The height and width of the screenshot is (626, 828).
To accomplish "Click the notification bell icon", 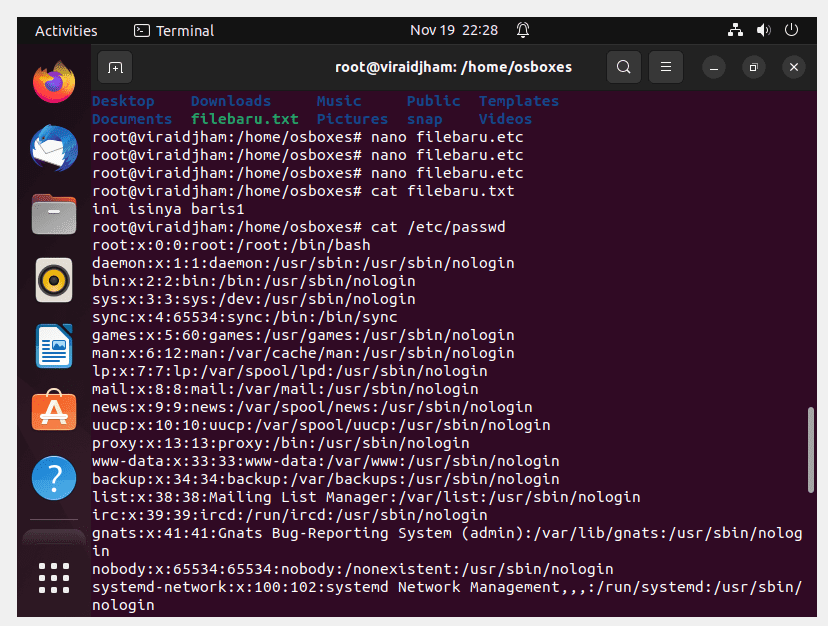I will pos(523,30).
